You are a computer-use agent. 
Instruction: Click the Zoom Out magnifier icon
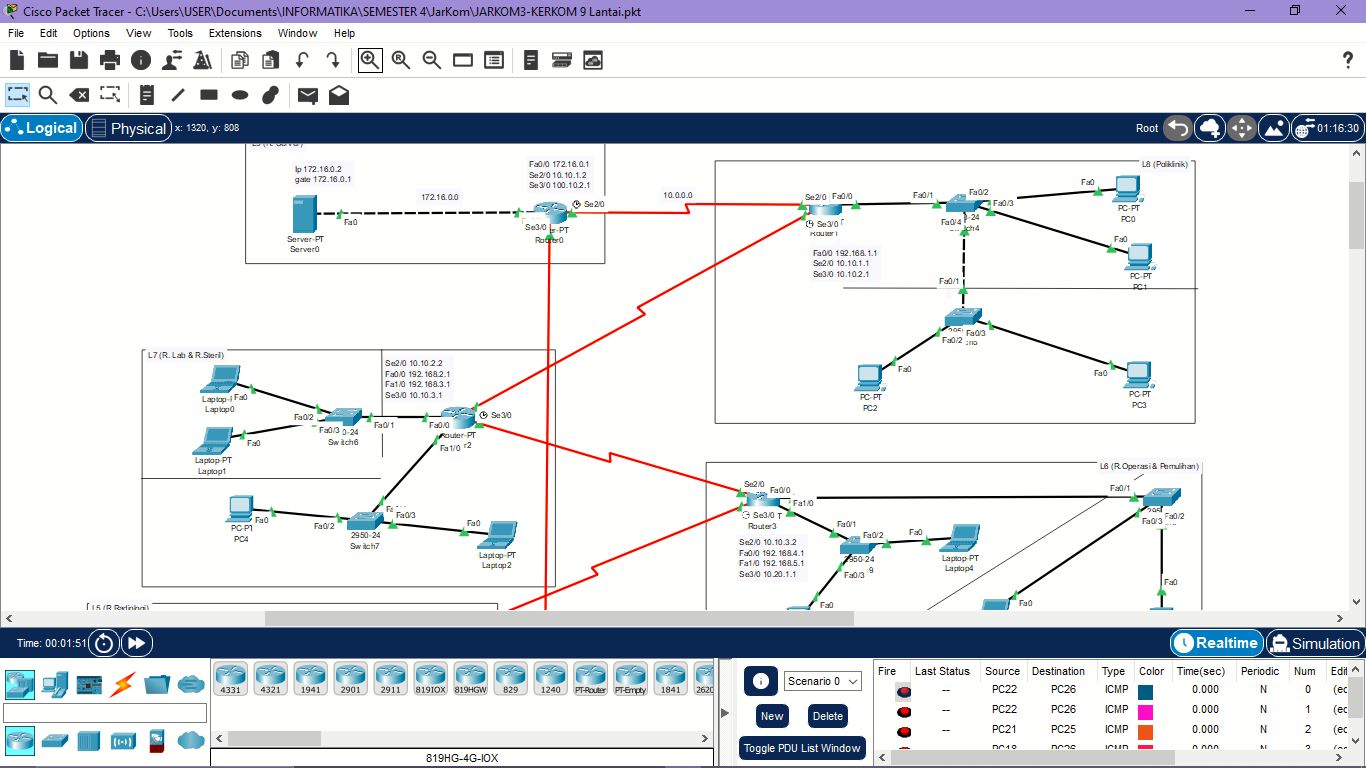tap(432, 60)
